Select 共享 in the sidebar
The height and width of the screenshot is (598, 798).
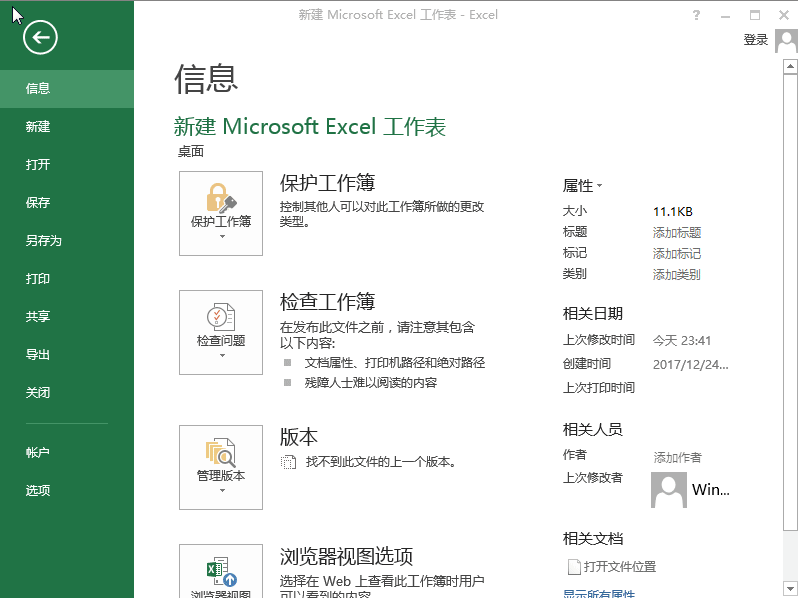[x=67, y=317]
